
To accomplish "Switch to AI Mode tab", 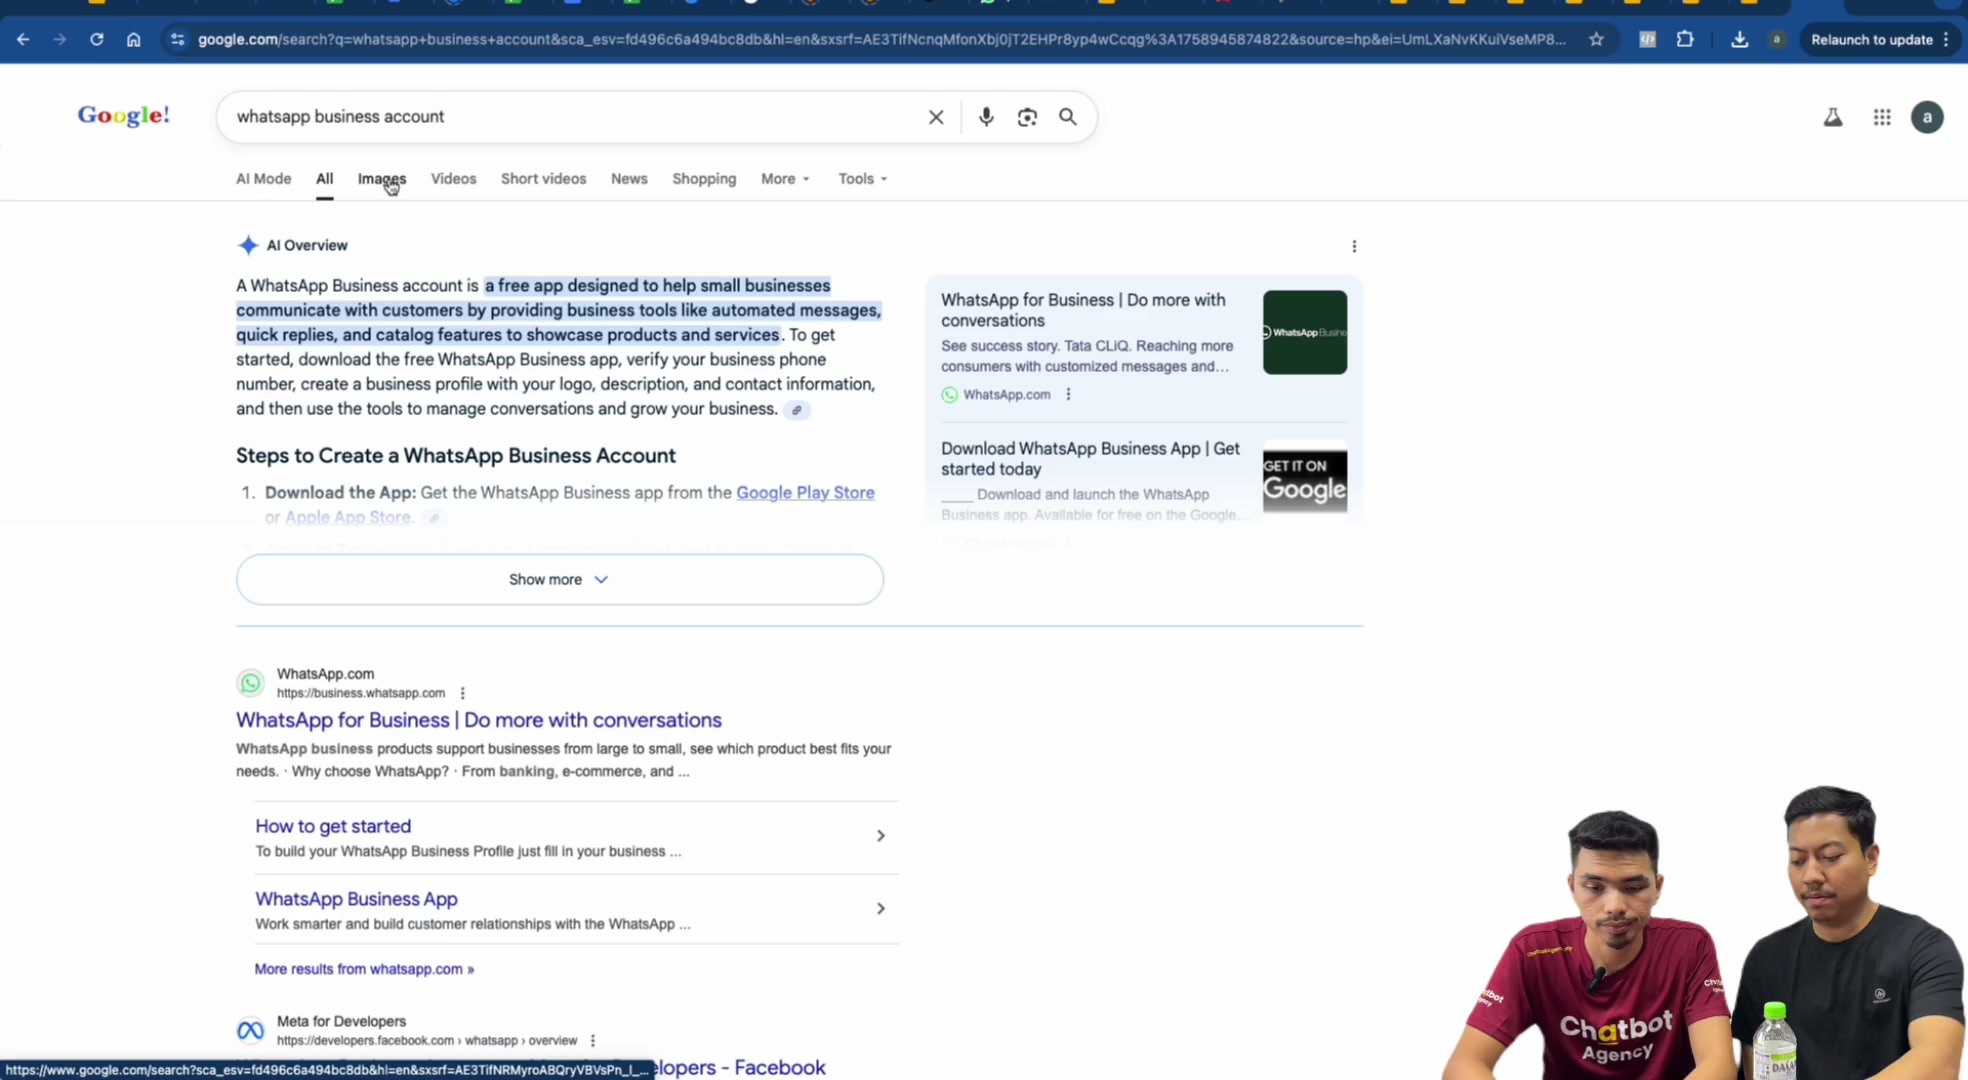I will pos(263,179).
